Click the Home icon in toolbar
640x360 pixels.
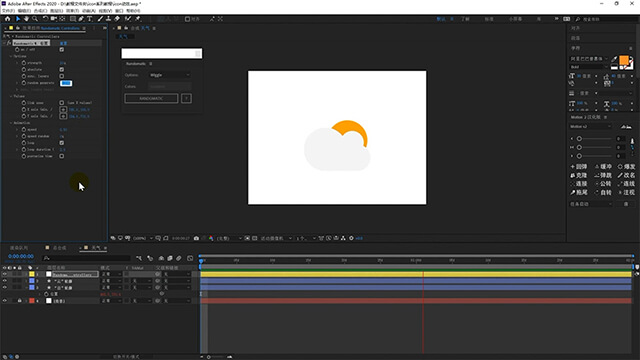coord(7,19)
